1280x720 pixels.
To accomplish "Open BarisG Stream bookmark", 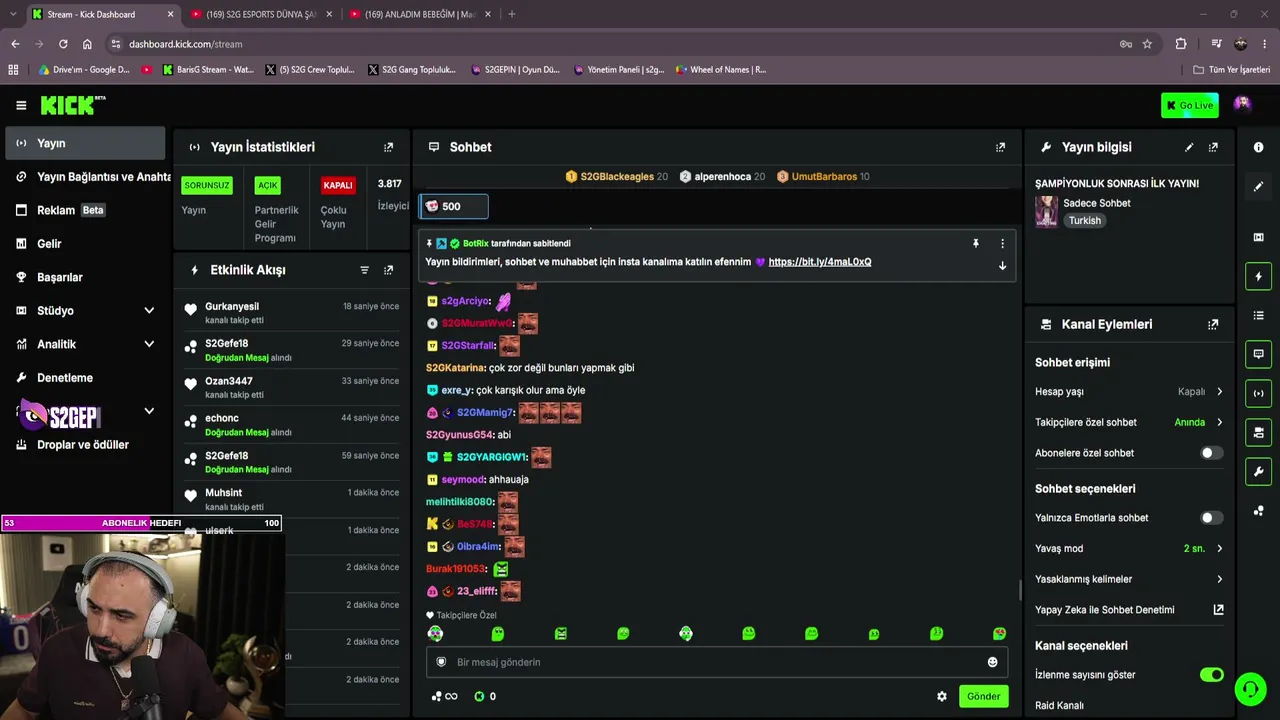I will (x=207, y=70).
